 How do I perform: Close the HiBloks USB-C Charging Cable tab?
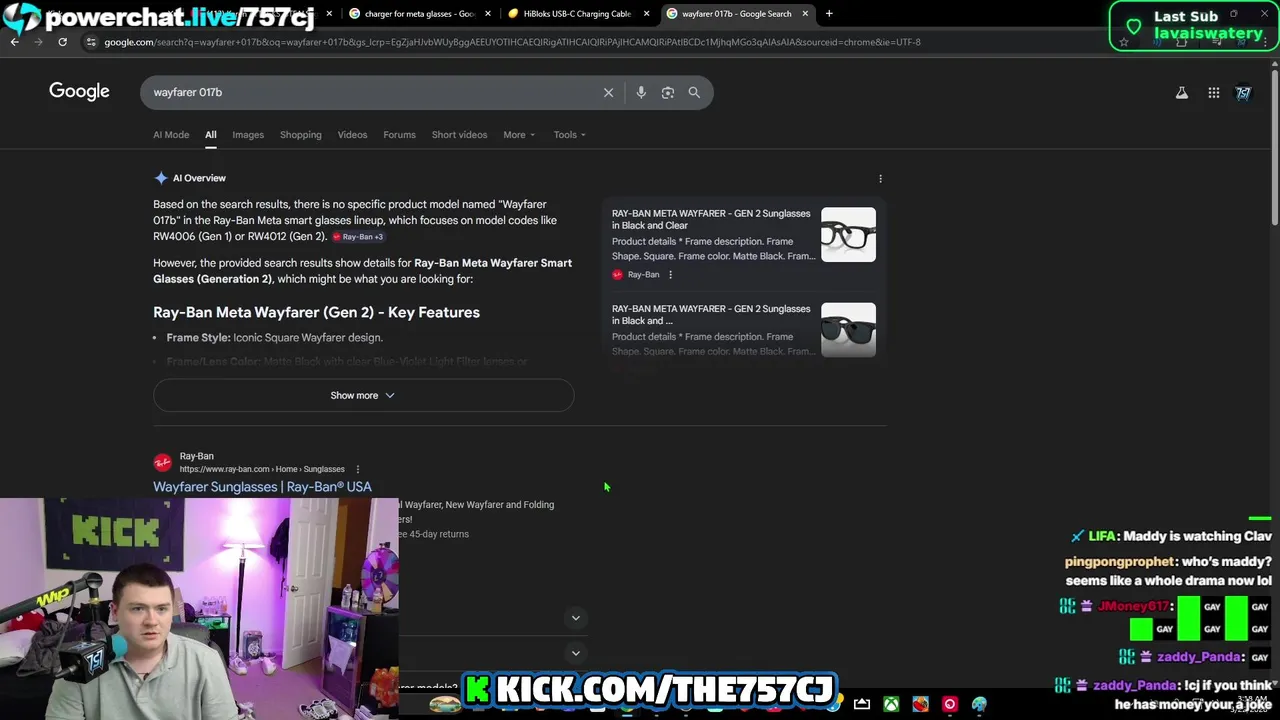click(x=646, y=14)
